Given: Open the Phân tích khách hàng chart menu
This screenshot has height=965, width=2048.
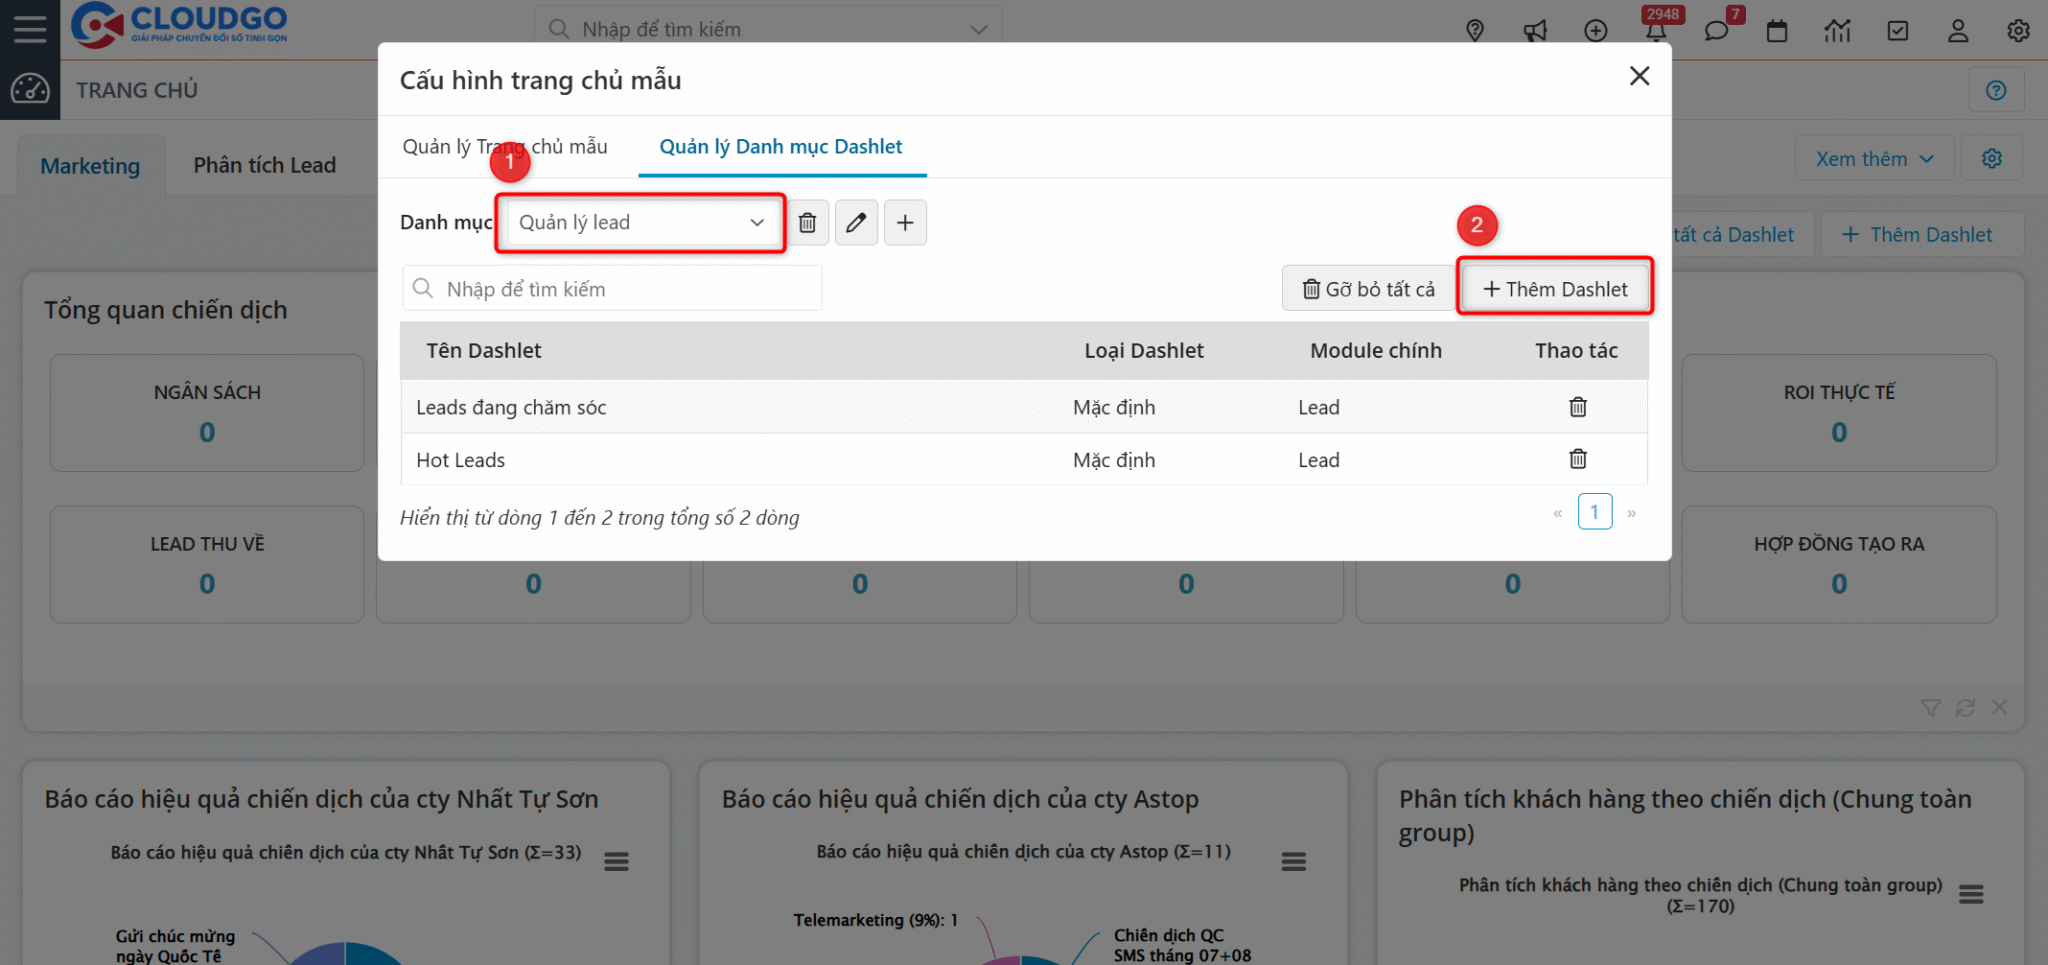Looking at the screenshot, I should point(1971,894).
